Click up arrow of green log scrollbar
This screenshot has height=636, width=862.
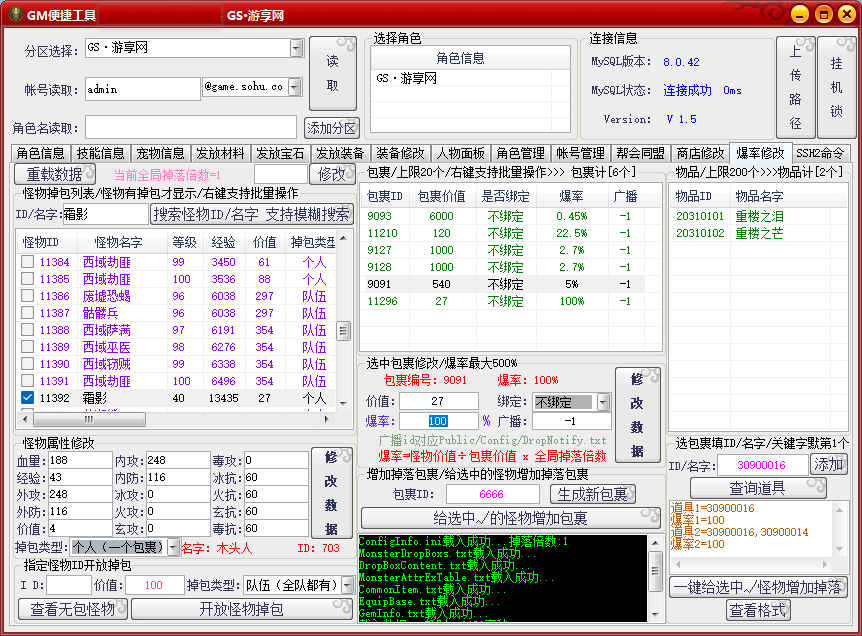(655, 543)
